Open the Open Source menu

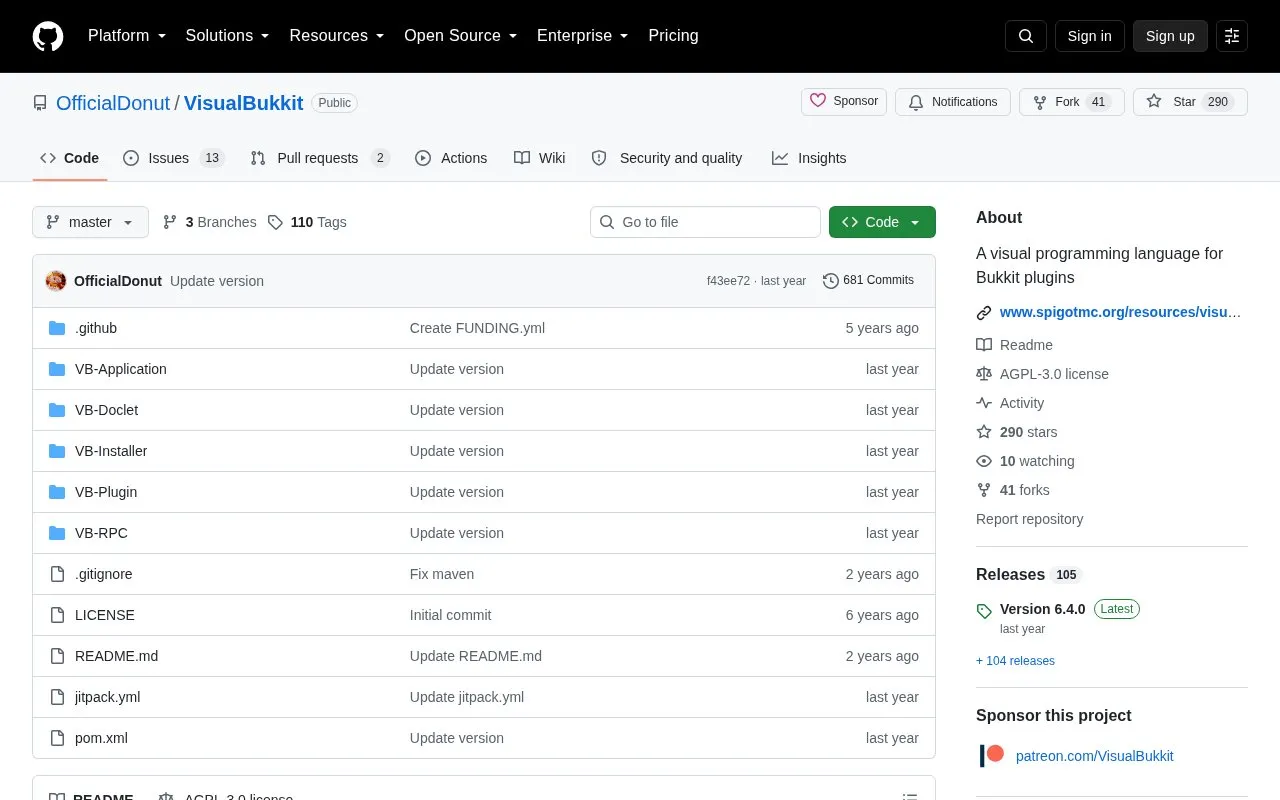tap(461, 36)
